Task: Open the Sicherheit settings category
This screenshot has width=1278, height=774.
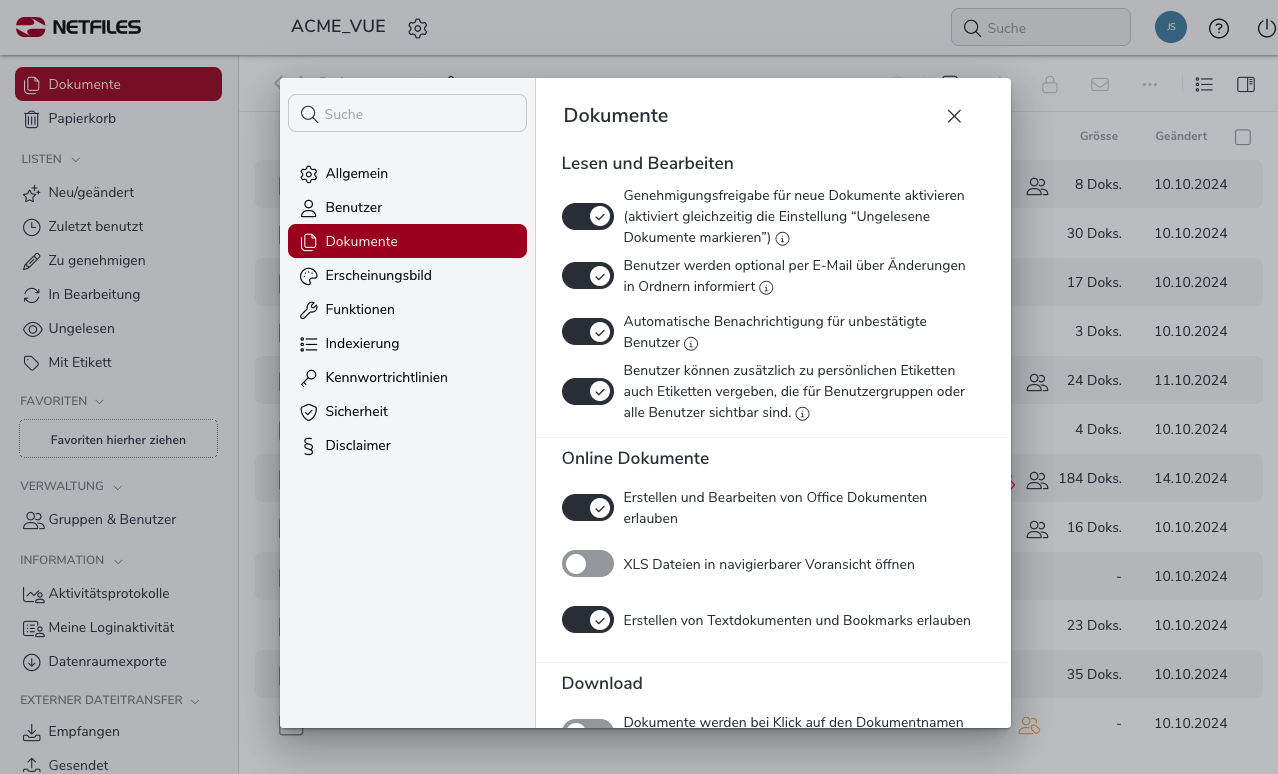Action: 356,411
